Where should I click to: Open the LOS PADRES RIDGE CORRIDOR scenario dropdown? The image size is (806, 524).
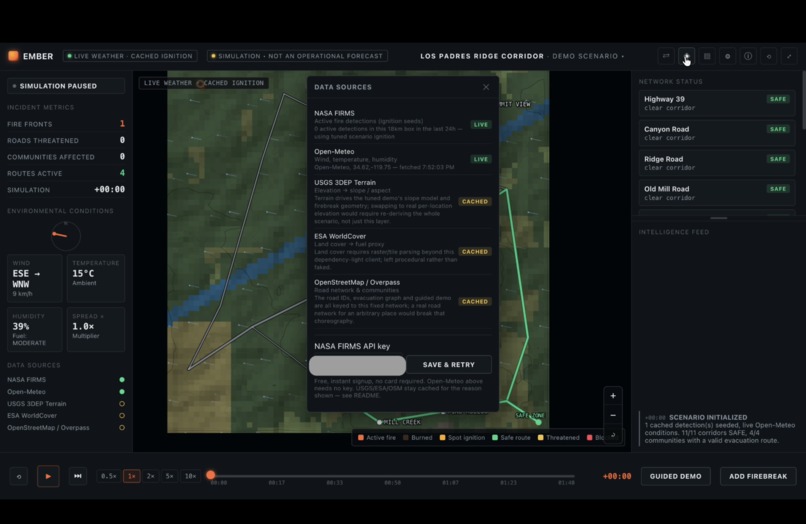point(522,56)
